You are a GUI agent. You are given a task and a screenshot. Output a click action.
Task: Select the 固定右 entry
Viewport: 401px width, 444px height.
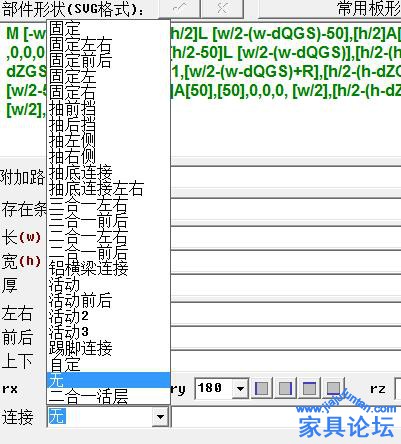pyautogui.click(x=108, y=92)
